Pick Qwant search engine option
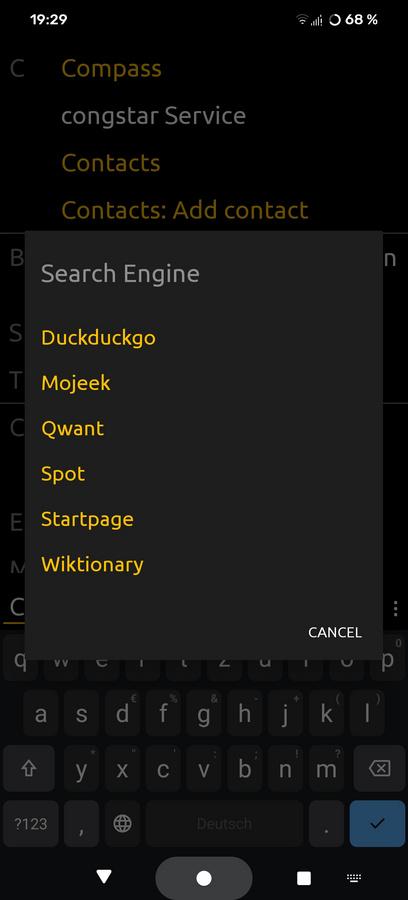 tap(72, 428)
